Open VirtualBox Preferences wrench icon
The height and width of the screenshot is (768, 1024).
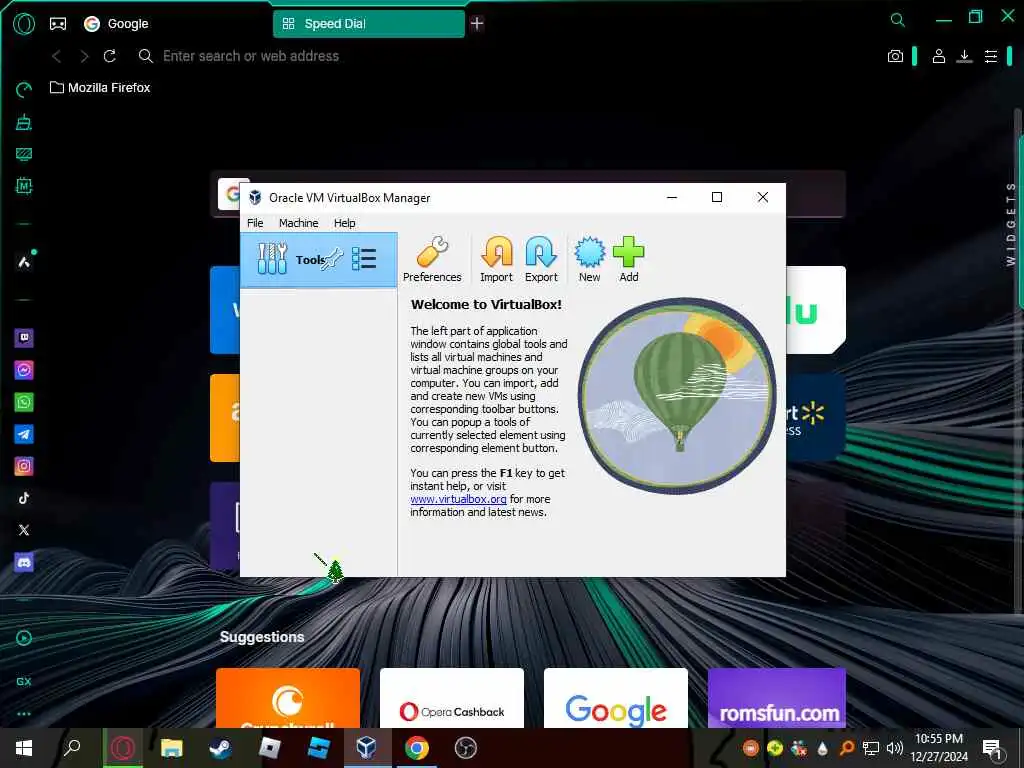tap(432, 259)
